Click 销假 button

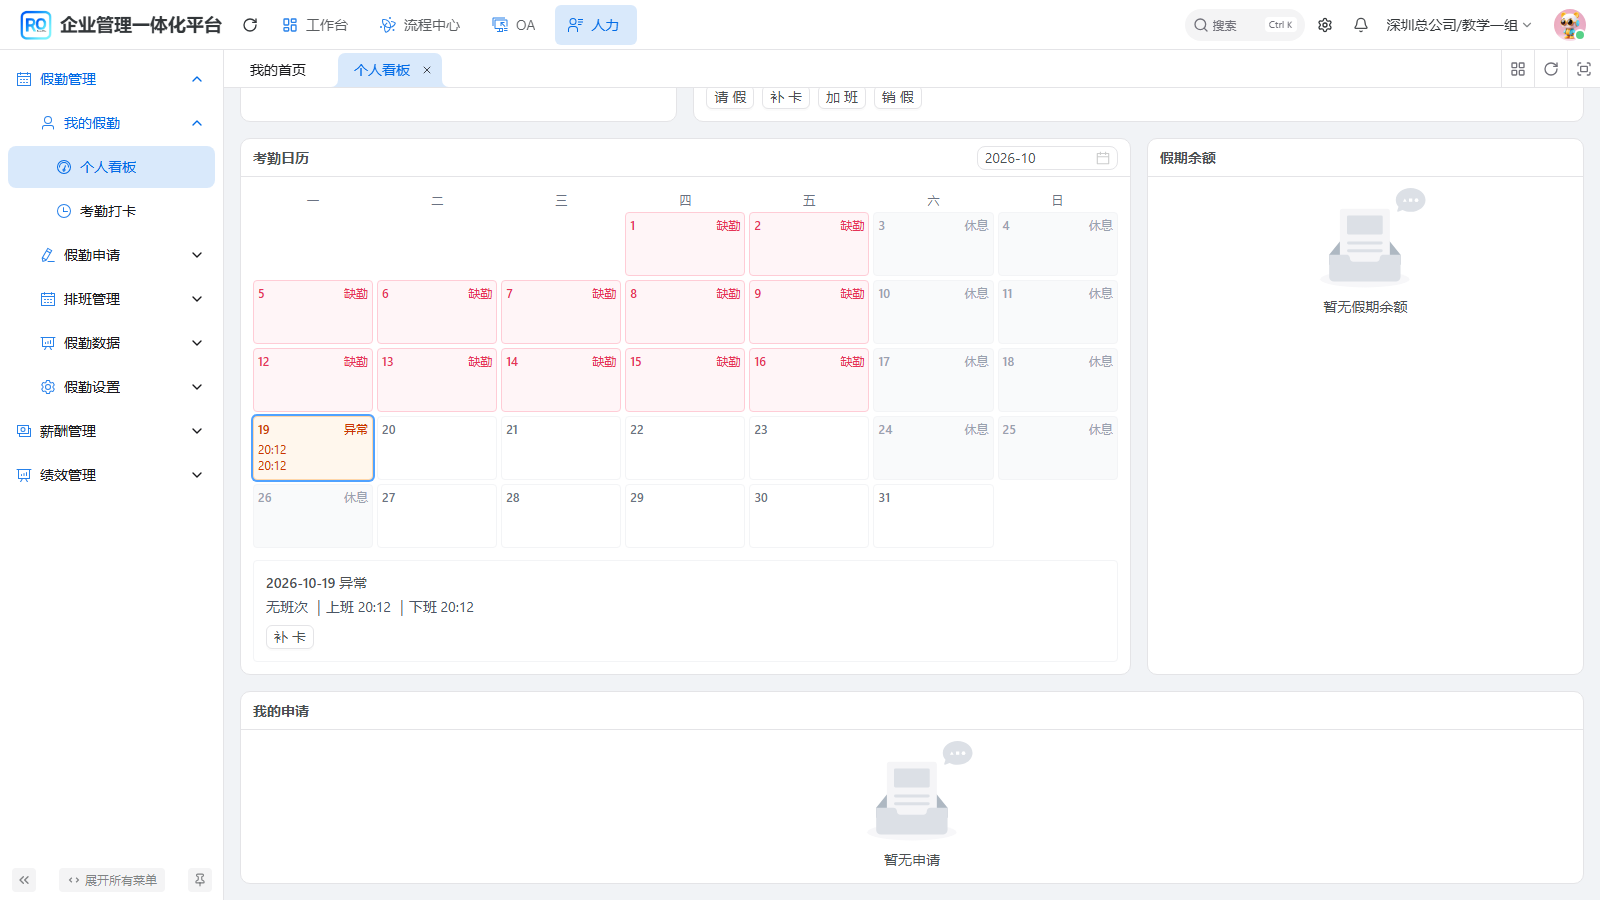898,97
